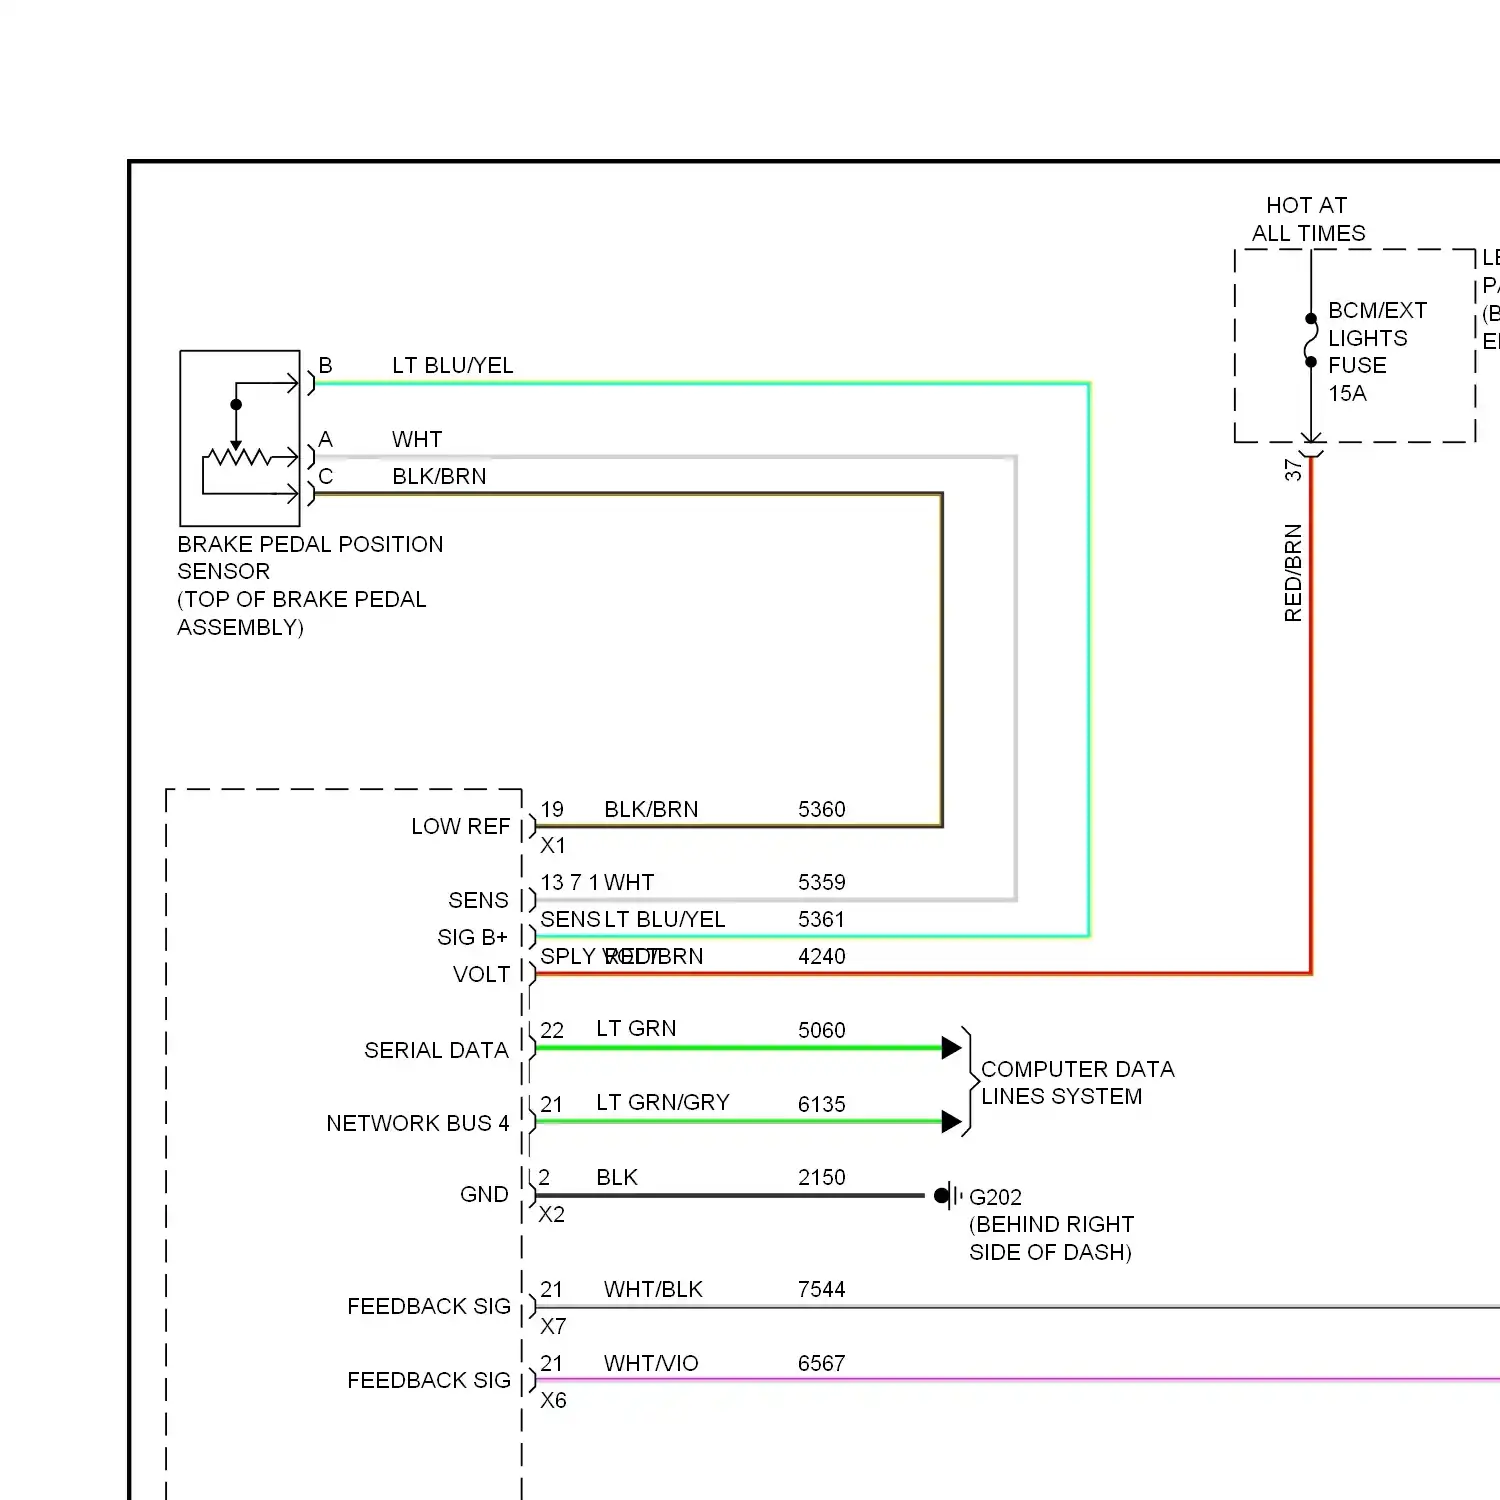Select the vertical RED/BRN wire label

pyautogui.click(x=1293, y=573)
